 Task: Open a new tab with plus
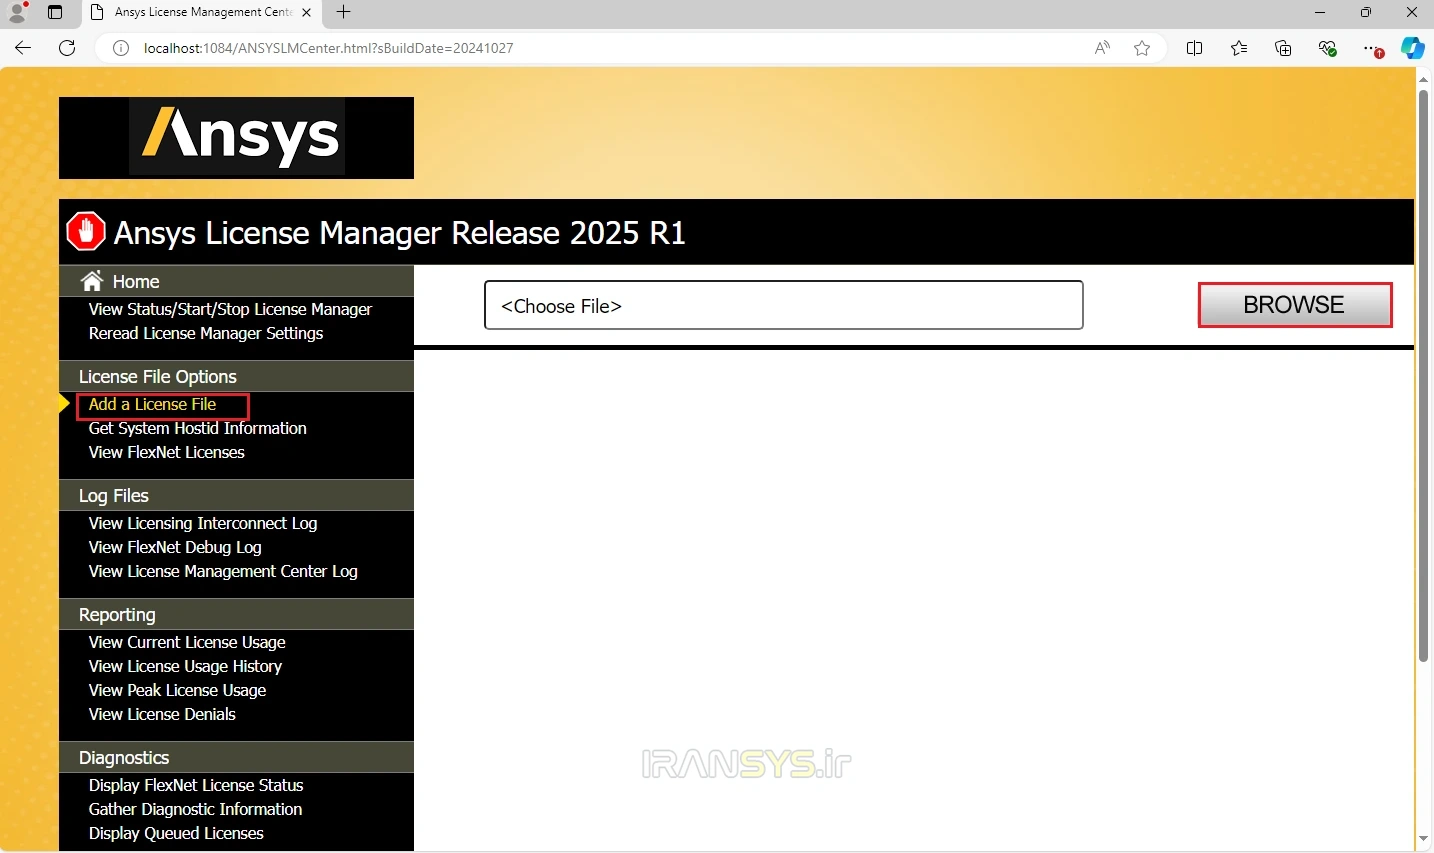click(x=343, y=12)
